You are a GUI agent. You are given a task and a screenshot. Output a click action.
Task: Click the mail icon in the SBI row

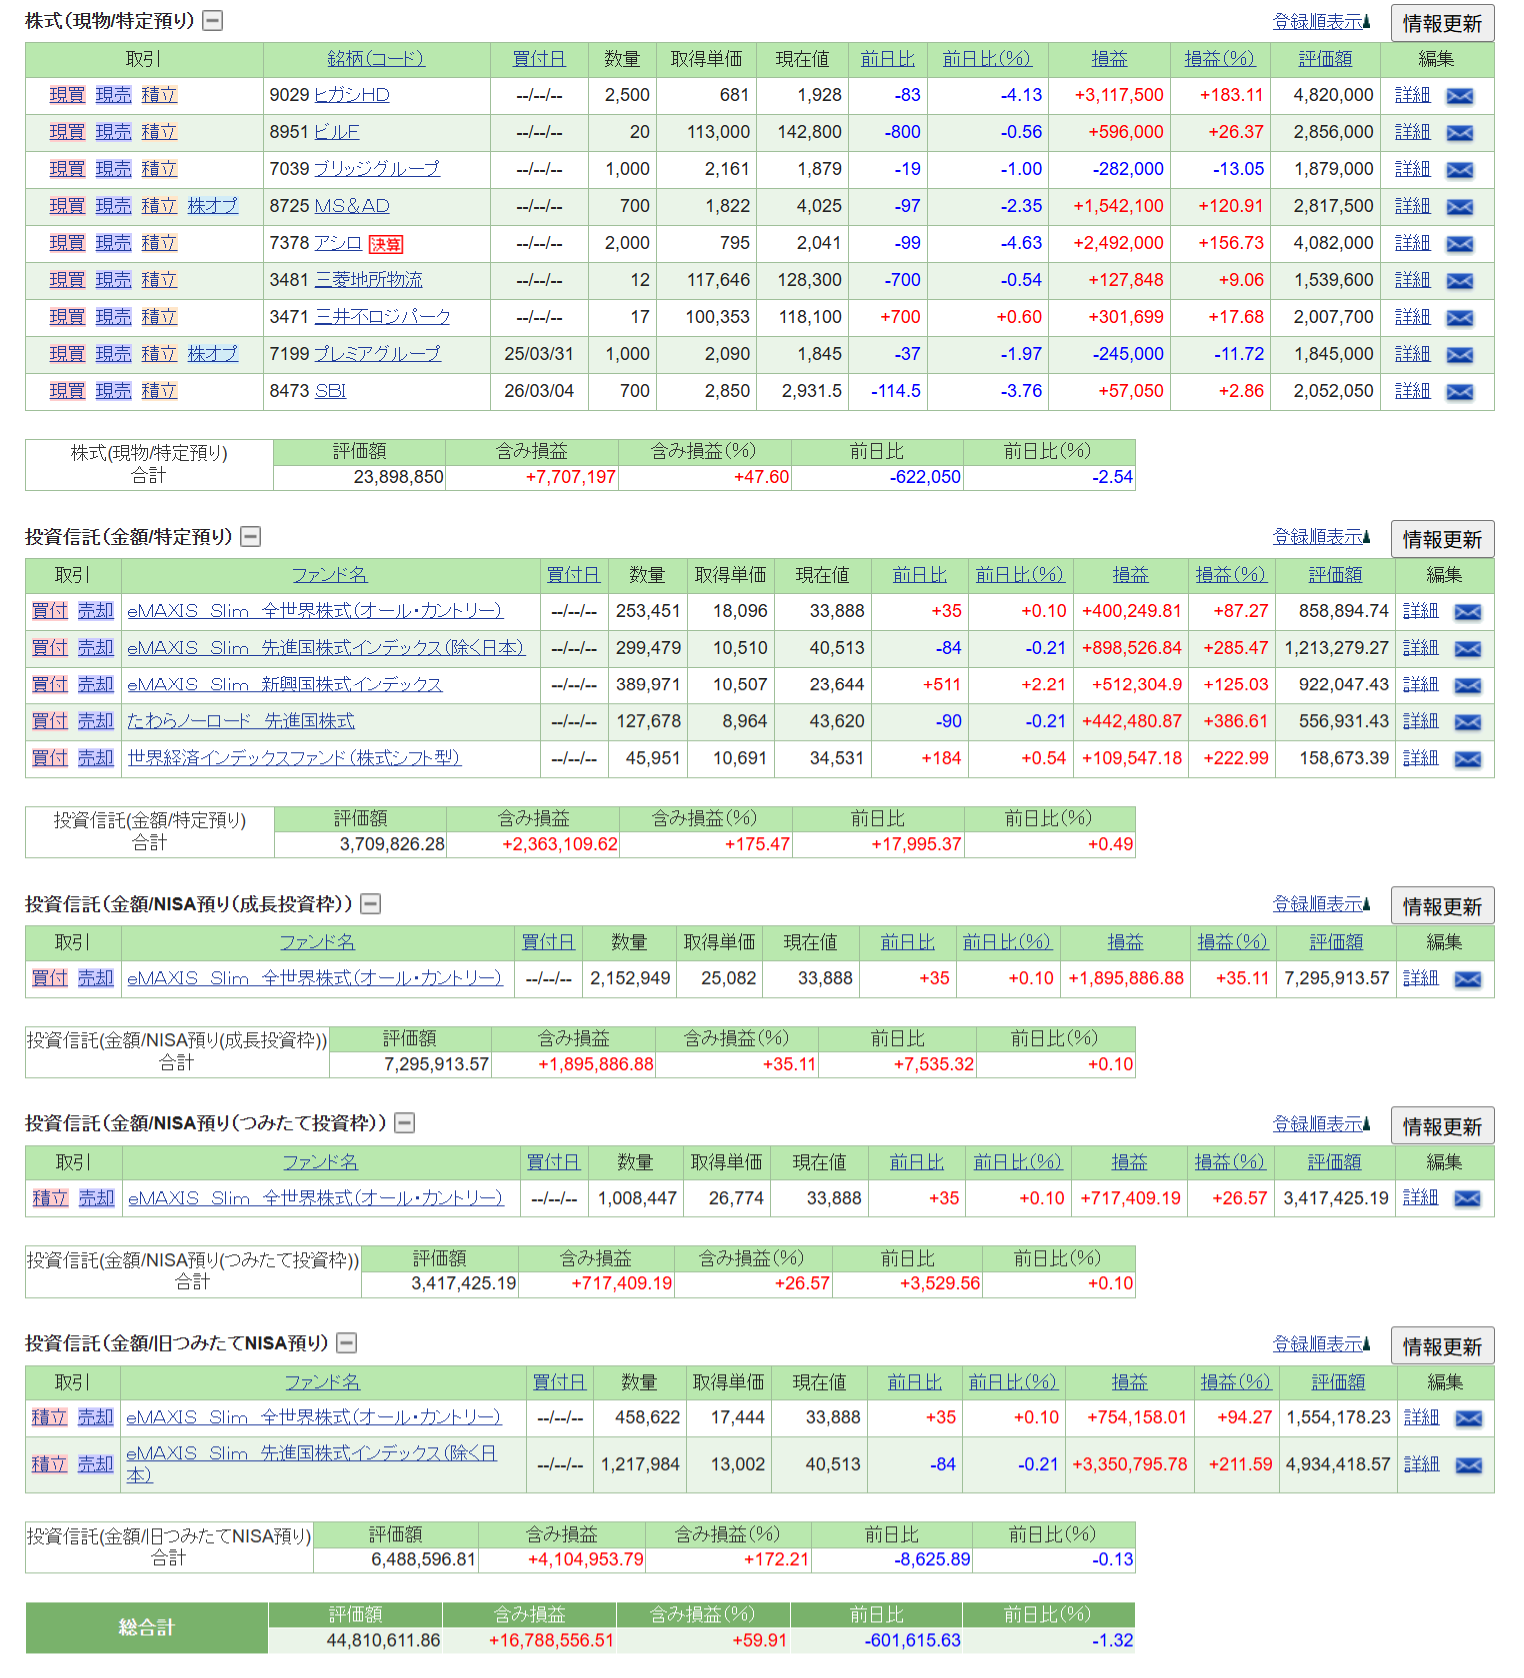tap(1459, 392)
